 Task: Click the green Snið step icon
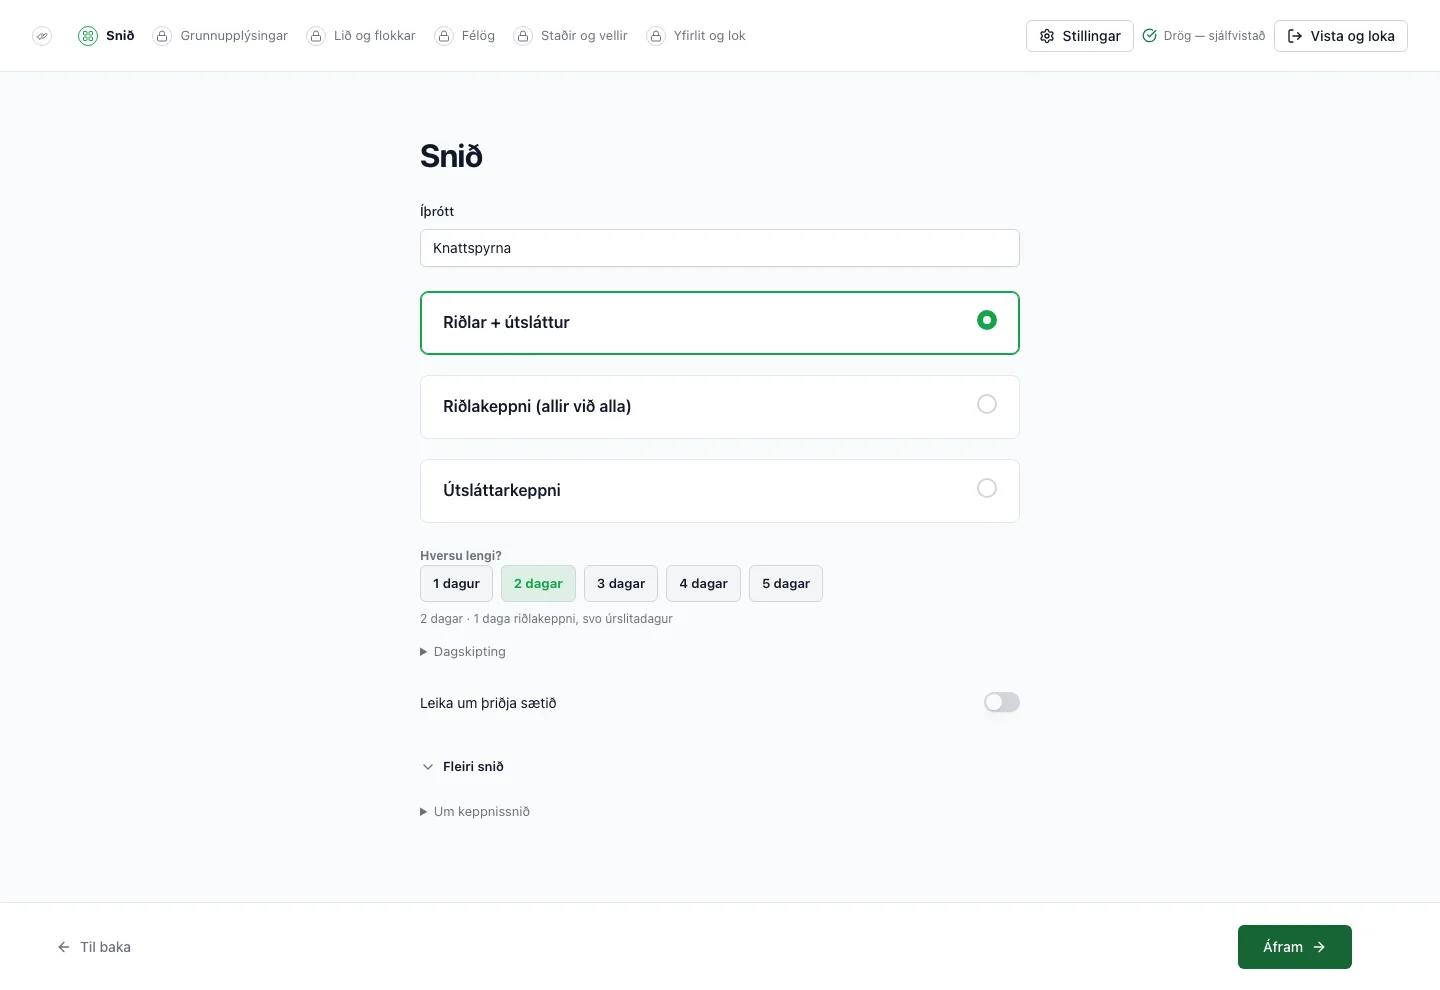[x=88, y=36]
